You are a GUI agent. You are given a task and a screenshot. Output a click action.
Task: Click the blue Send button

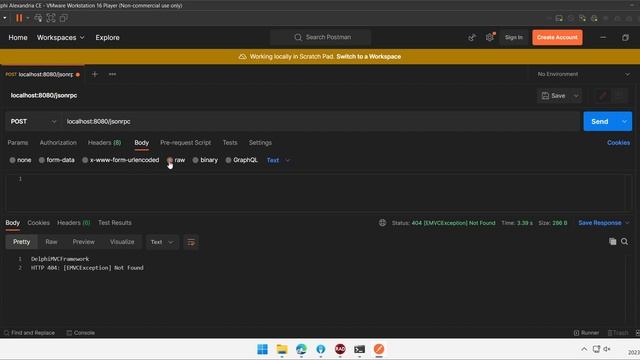click(x=600, y=122)
